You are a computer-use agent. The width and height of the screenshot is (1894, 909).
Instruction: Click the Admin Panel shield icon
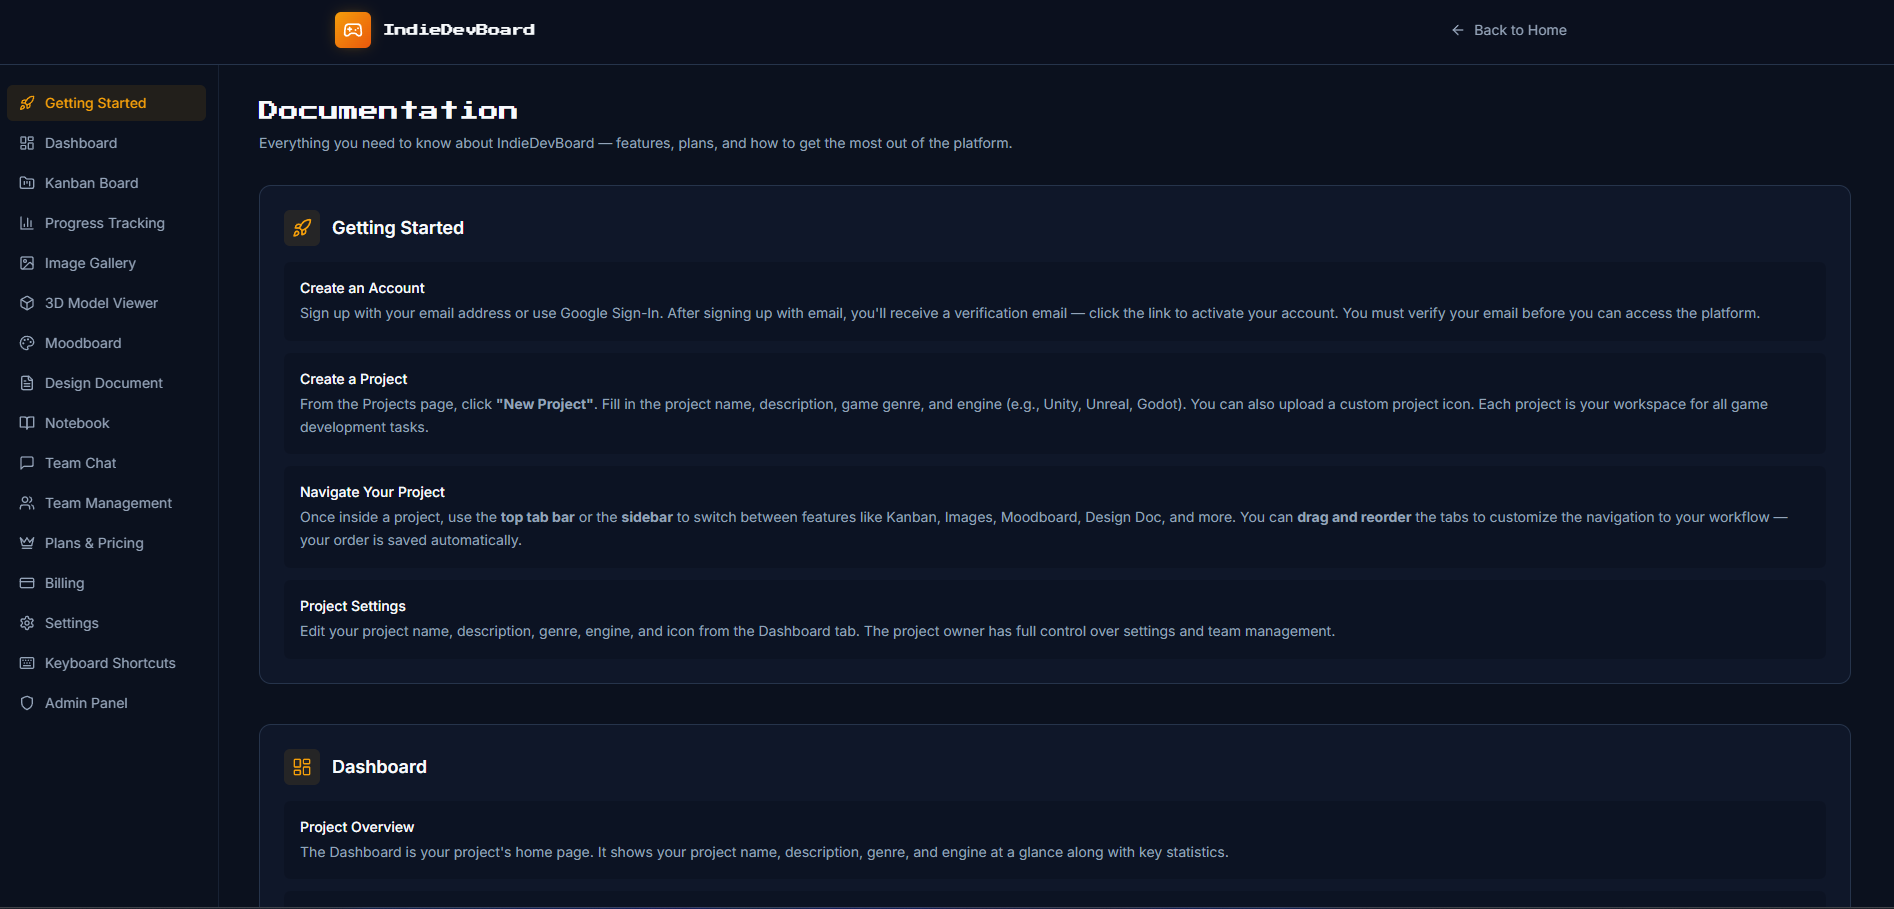(26, 703)
